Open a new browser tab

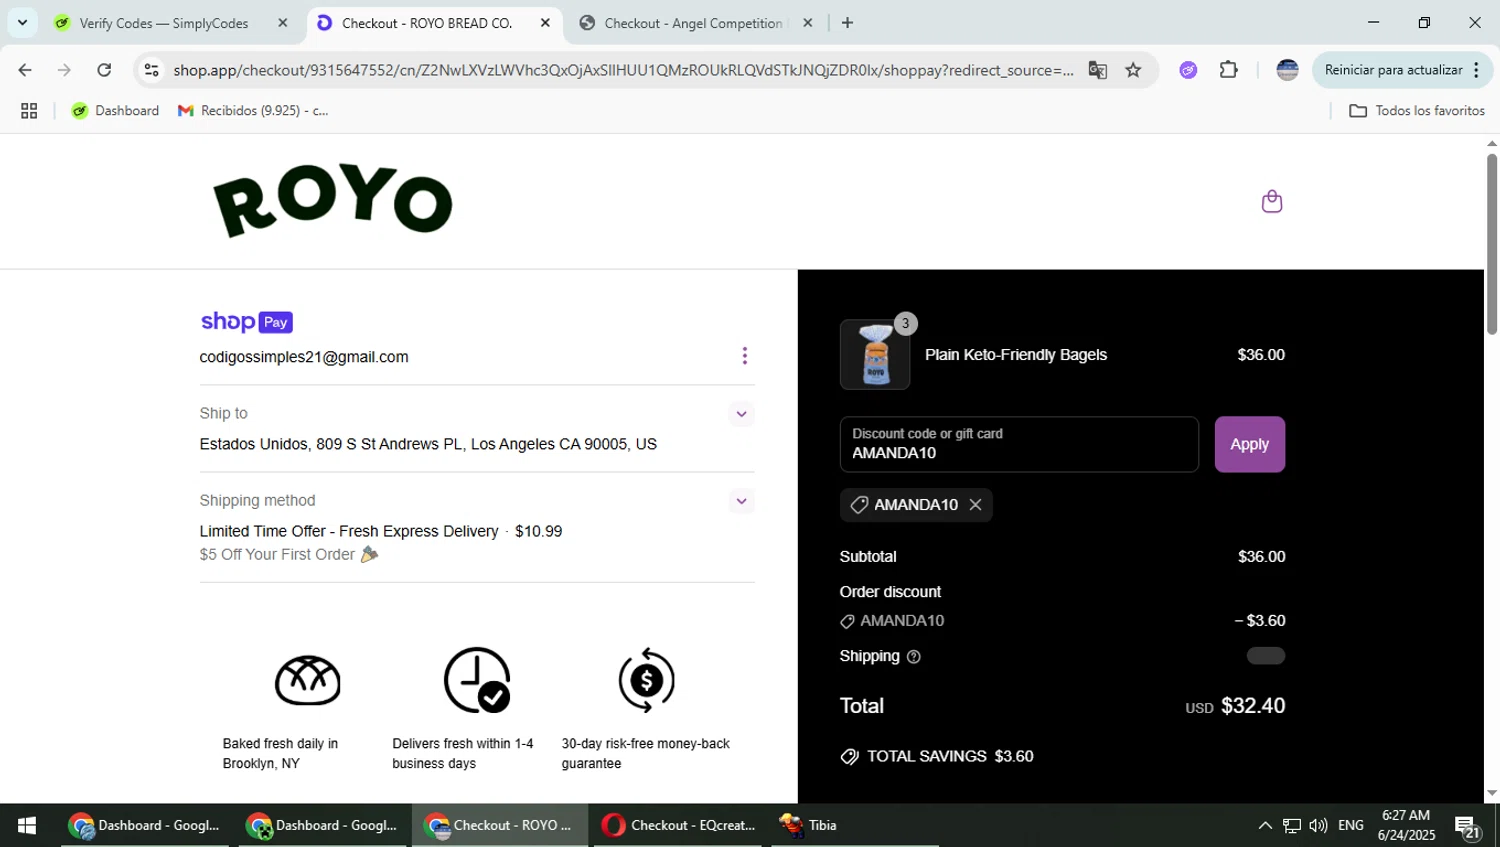point(847,23)
